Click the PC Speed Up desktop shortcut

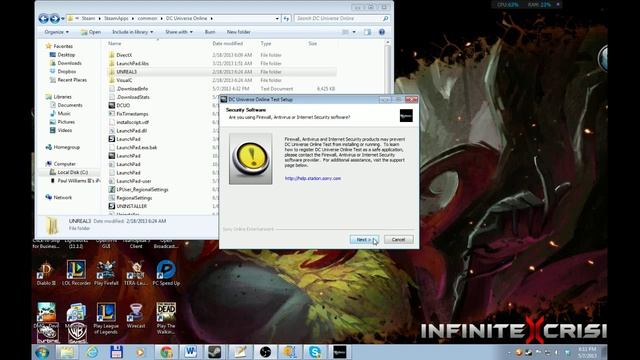166,273
